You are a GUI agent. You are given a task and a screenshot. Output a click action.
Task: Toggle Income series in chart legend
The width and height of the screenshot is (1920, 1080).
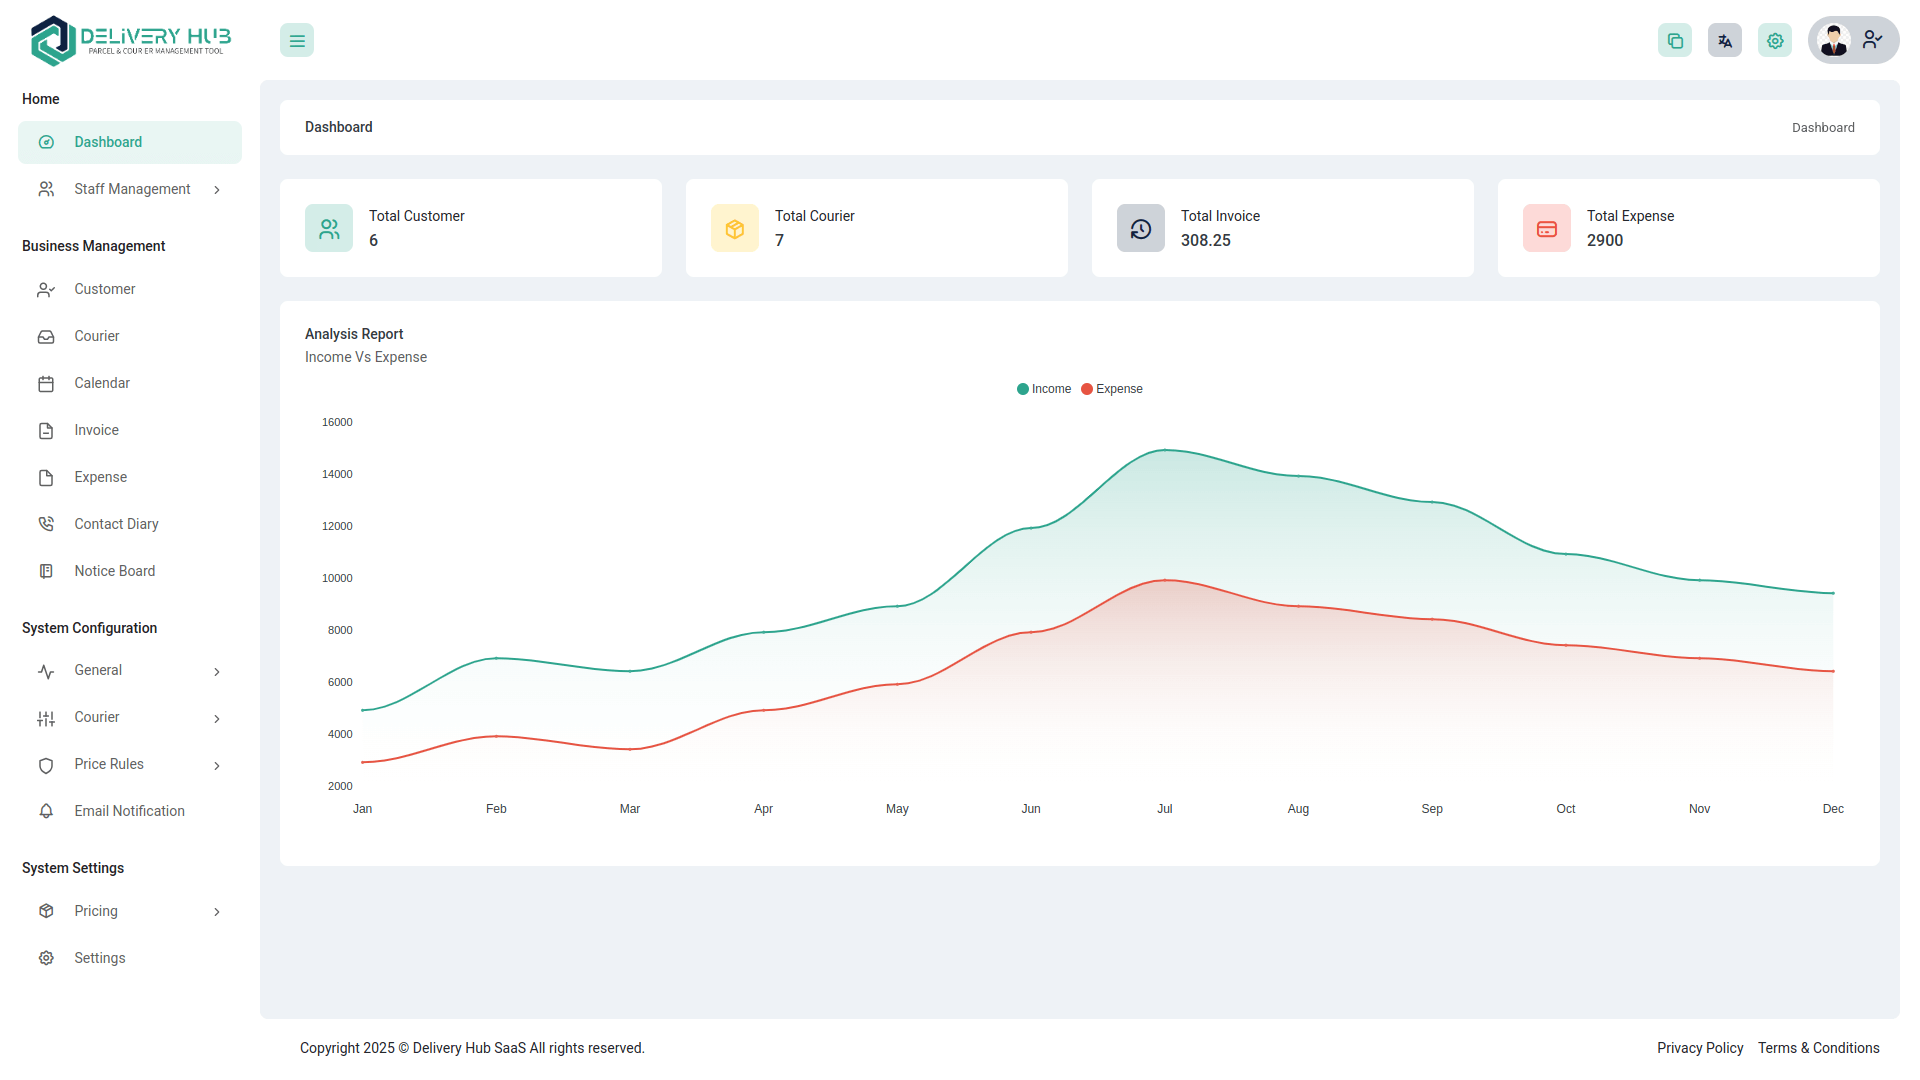[1044, 389]
